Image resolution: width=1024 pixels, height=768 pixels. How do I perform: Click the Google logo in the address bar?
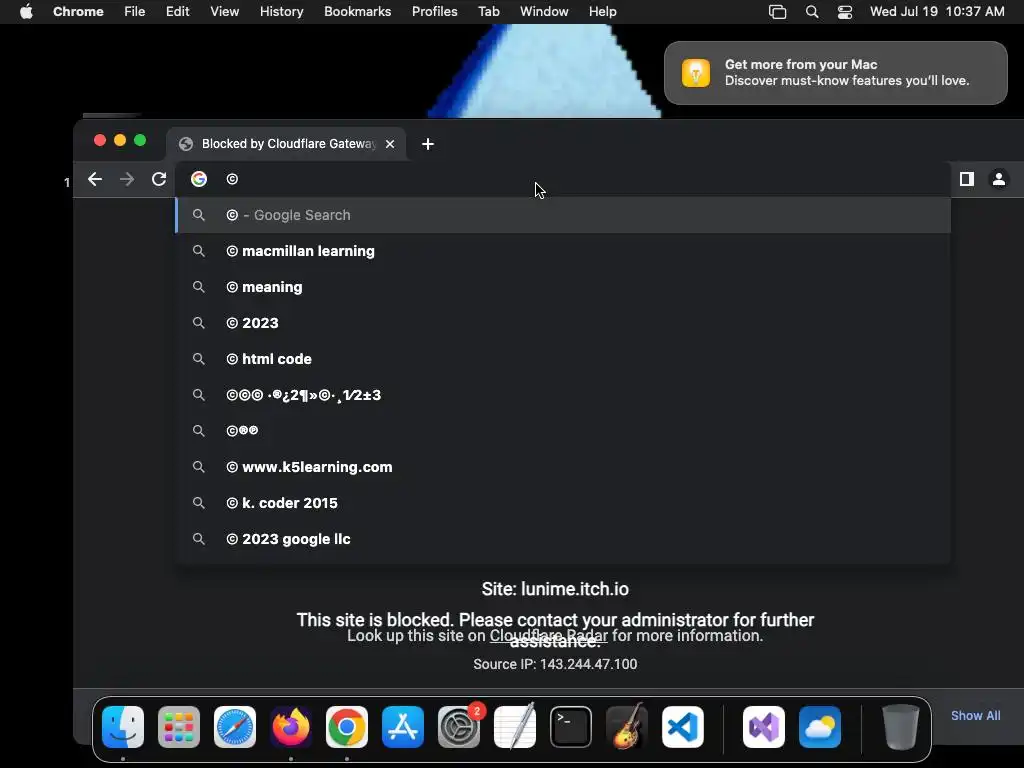[199, 179]
